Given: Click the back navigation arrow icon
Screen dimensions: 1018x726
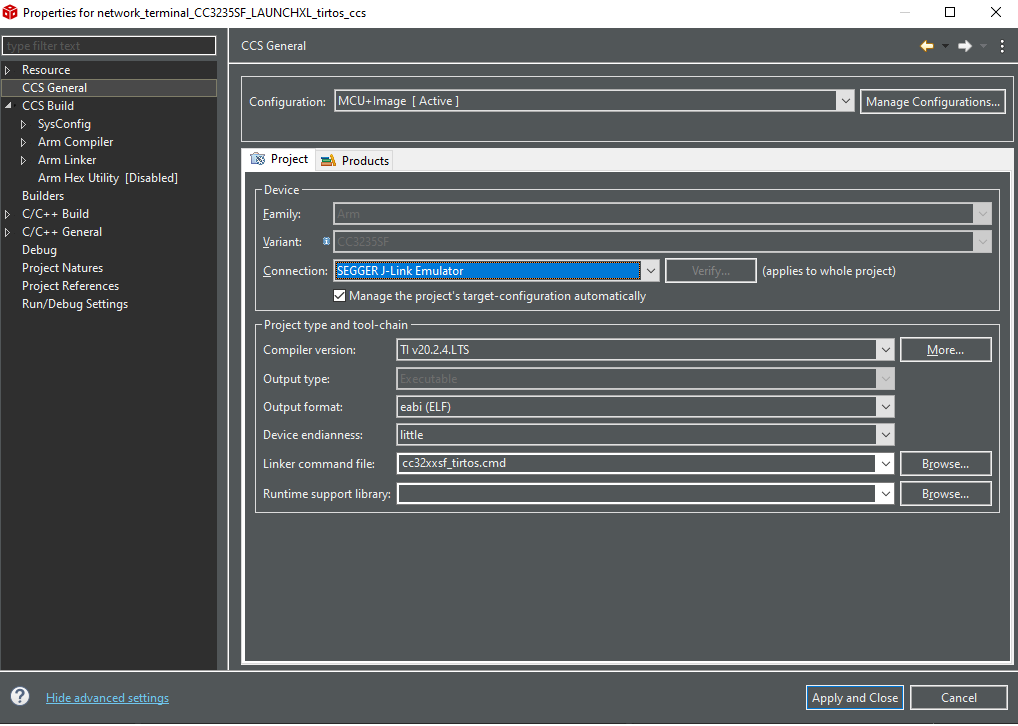Looking at the screenshot, I should pos(926,45).
